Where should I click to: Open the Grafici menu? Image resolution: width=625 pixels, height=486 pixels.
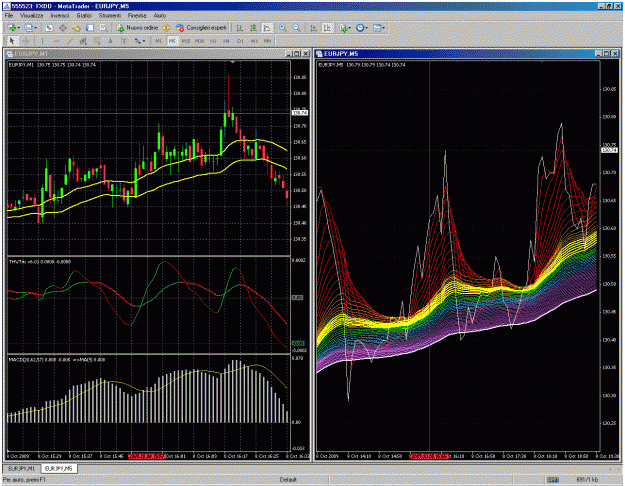point(84,15)
